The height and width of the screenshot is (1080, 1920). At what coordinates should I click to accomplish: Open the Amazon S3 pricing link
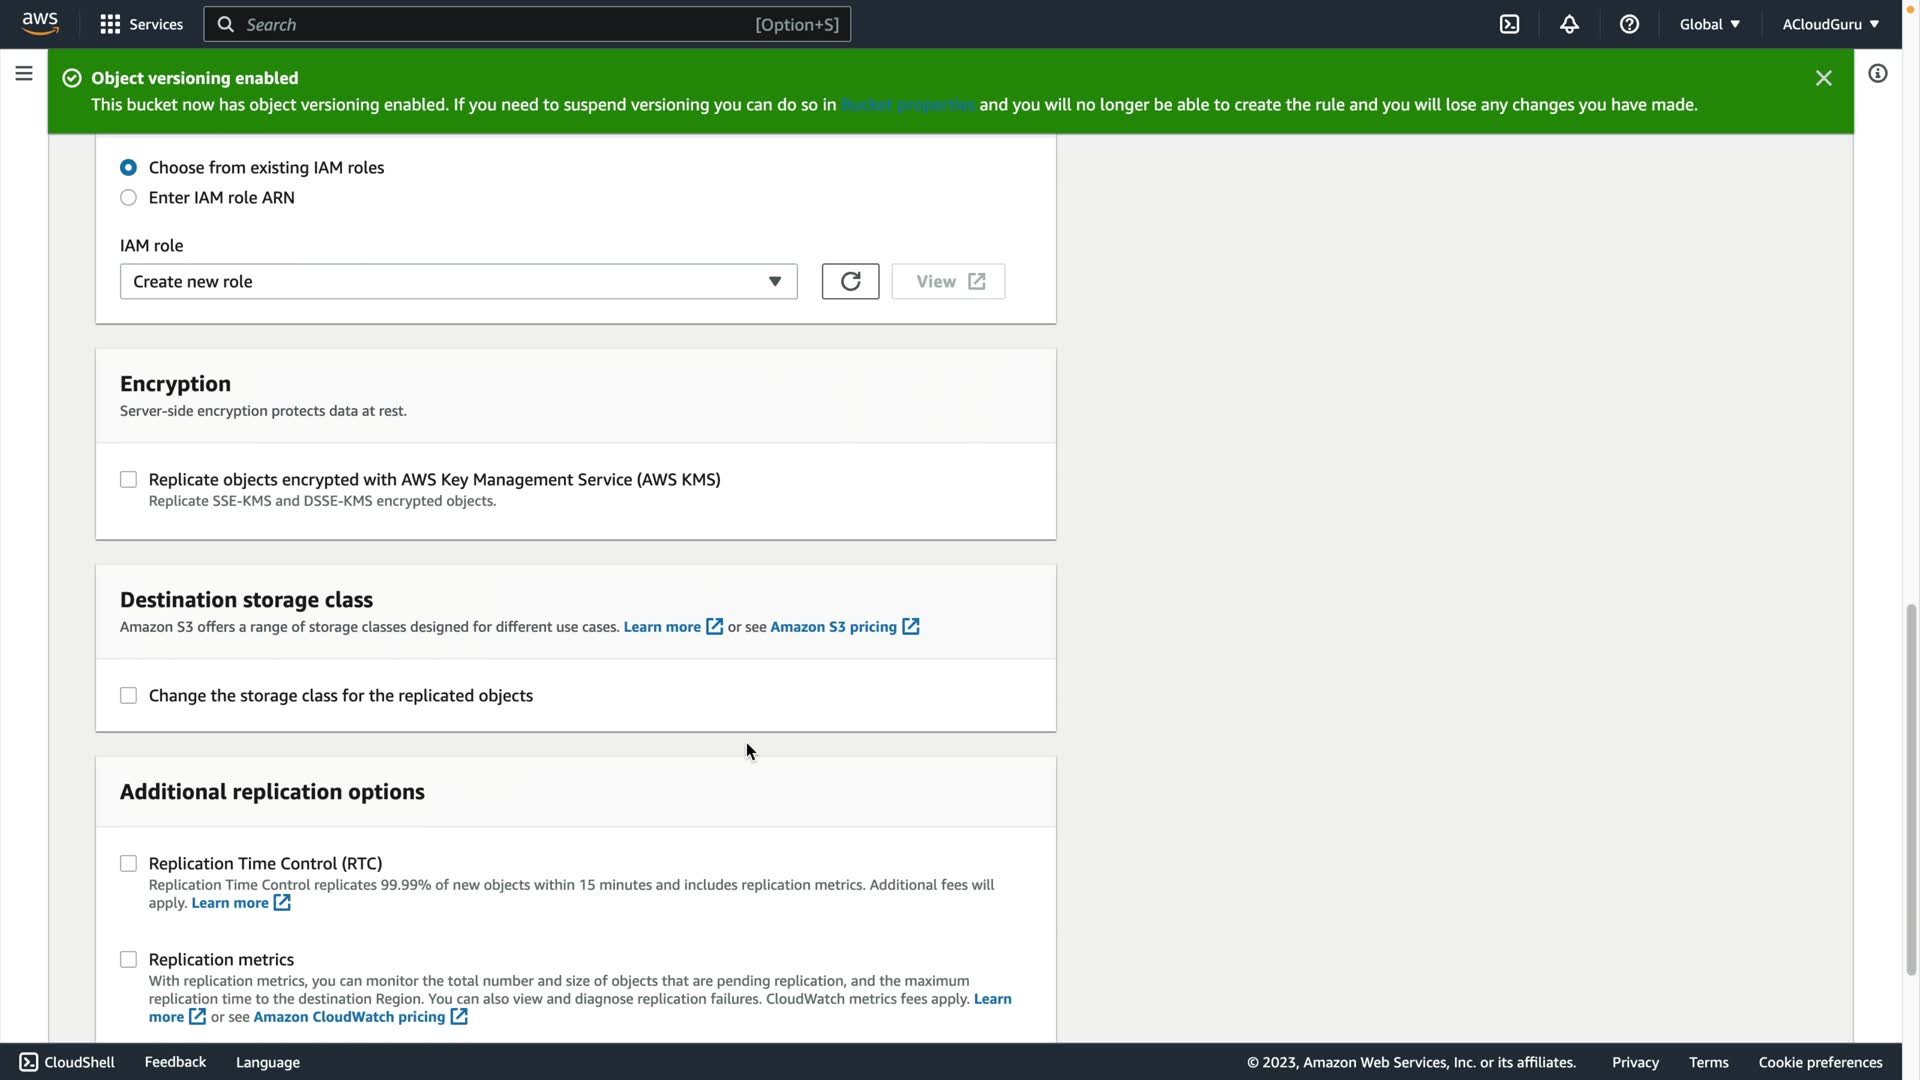click(x=834, y=627)
